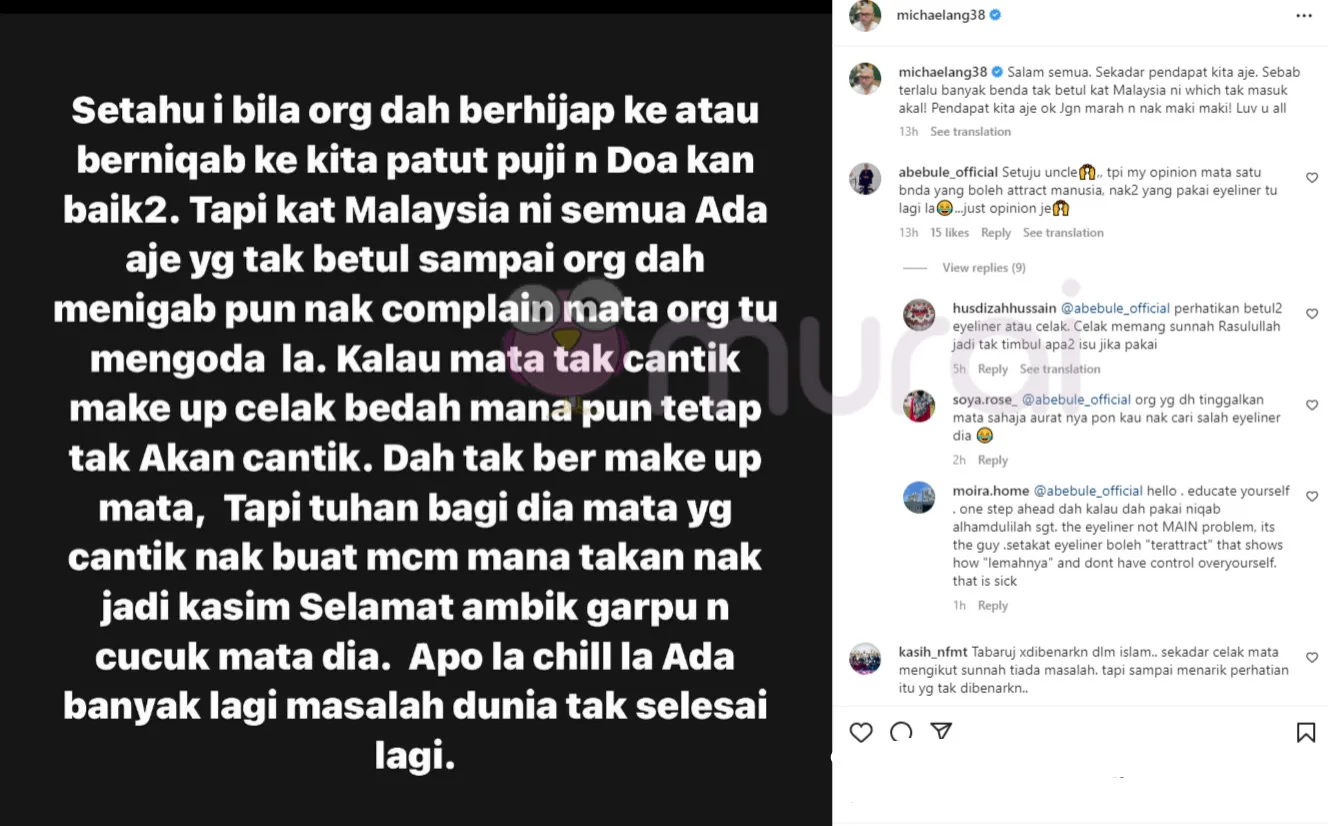
Task: See translation of the post caption
Action: click(x=970, y=132)
